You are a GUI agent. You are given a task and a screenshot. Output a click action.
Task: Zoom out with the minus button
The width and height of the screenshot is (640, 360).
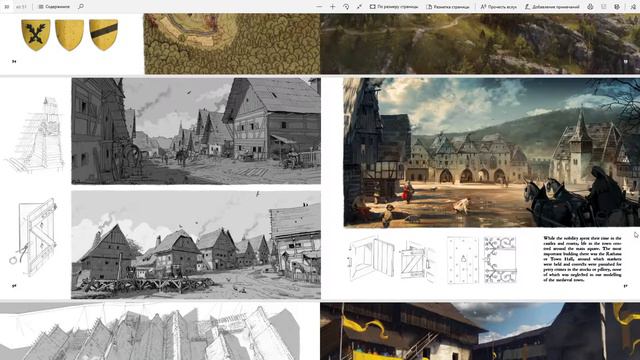pyautogui.click(x=319, y=7)
